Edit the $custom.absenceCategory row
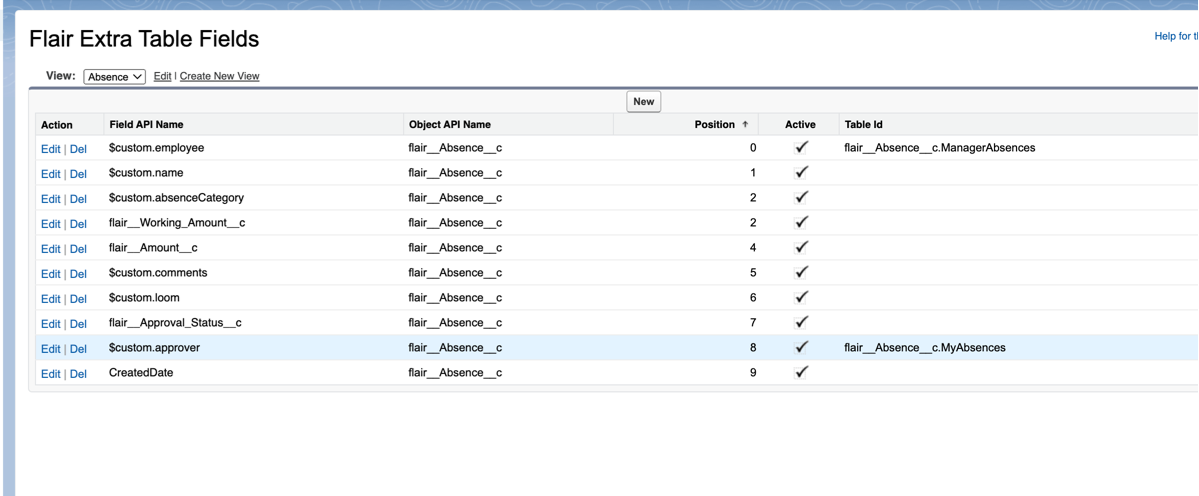 (50, 199)
